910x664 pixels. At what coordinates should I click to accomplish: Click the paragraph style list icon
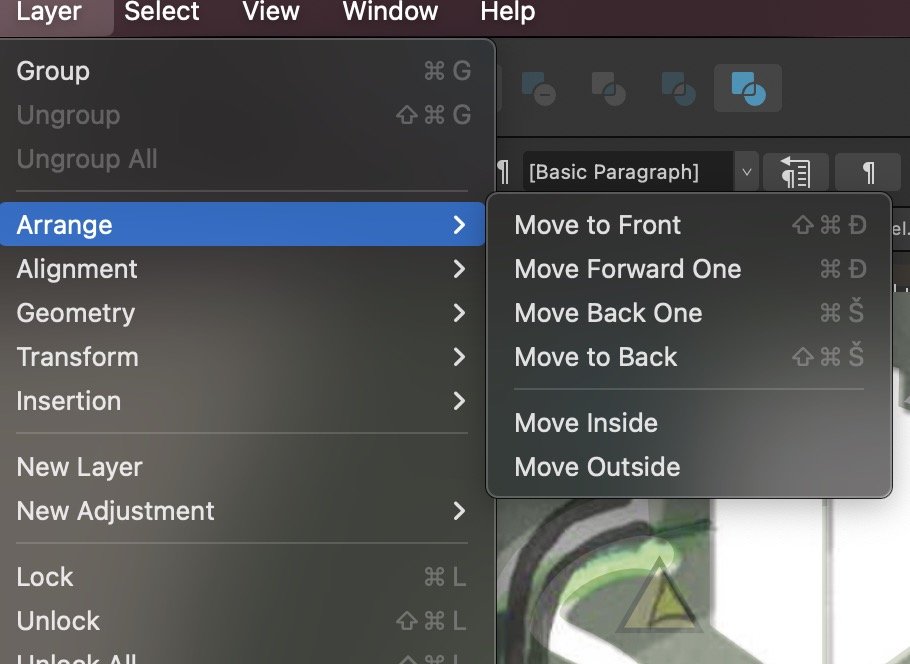tap(795, 171)
